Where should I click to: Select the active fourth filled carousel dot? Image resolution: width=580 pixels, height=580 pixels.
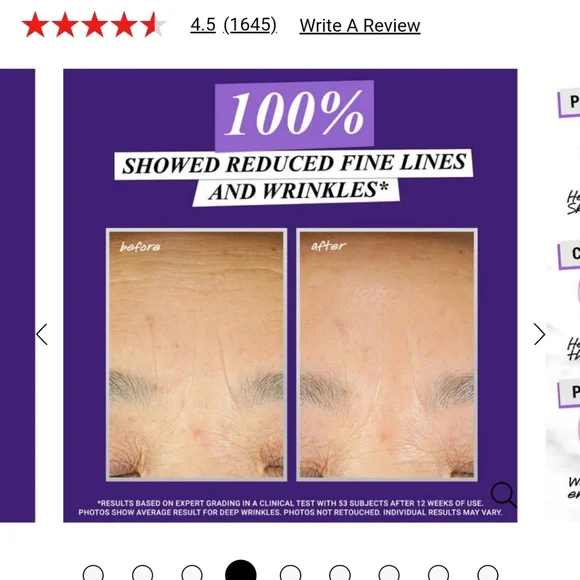tap(241, 570)
